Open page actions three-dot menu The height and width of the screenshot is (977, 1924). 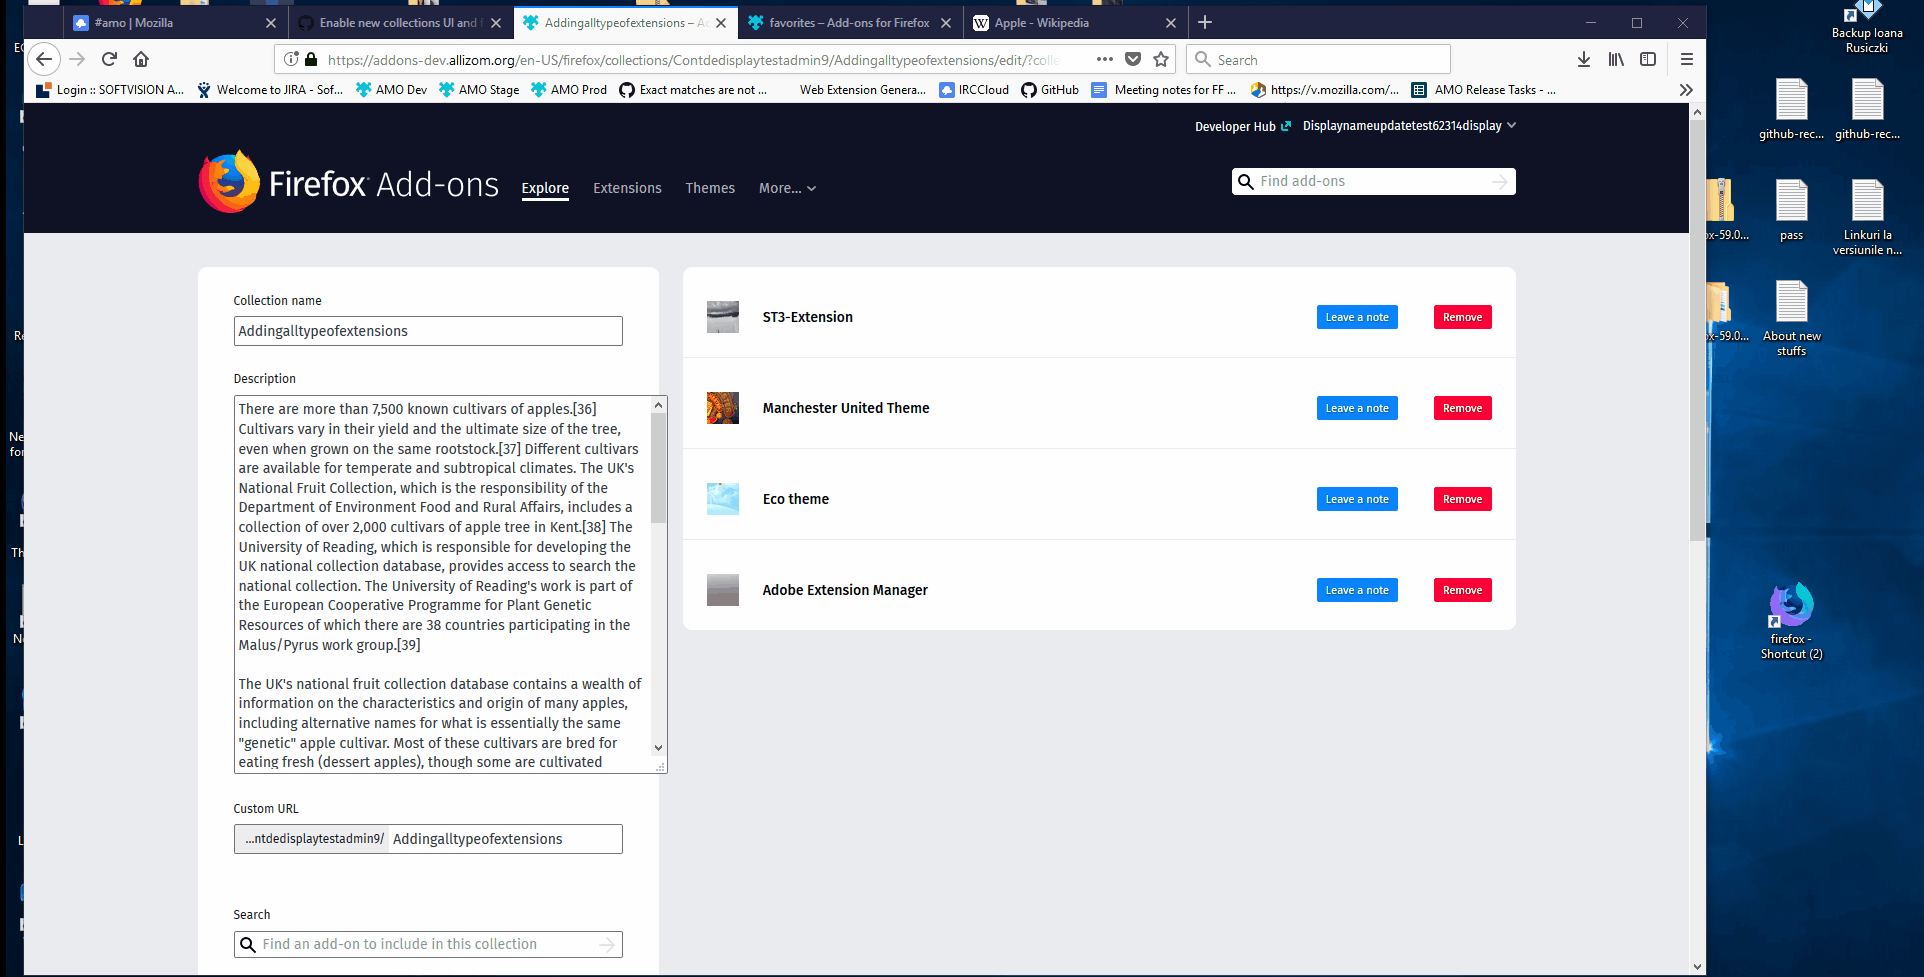1105,59
